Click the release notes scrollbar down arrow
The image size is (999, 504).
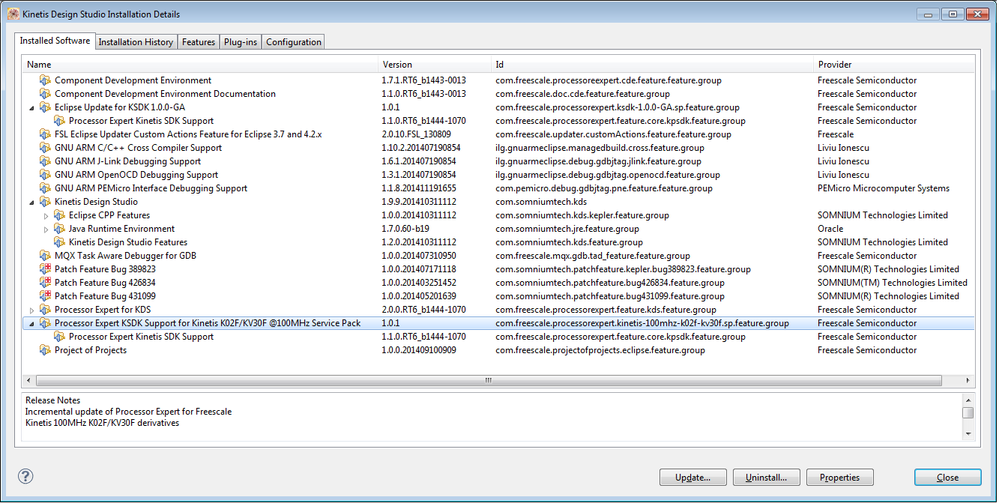(x=968, y=434)
